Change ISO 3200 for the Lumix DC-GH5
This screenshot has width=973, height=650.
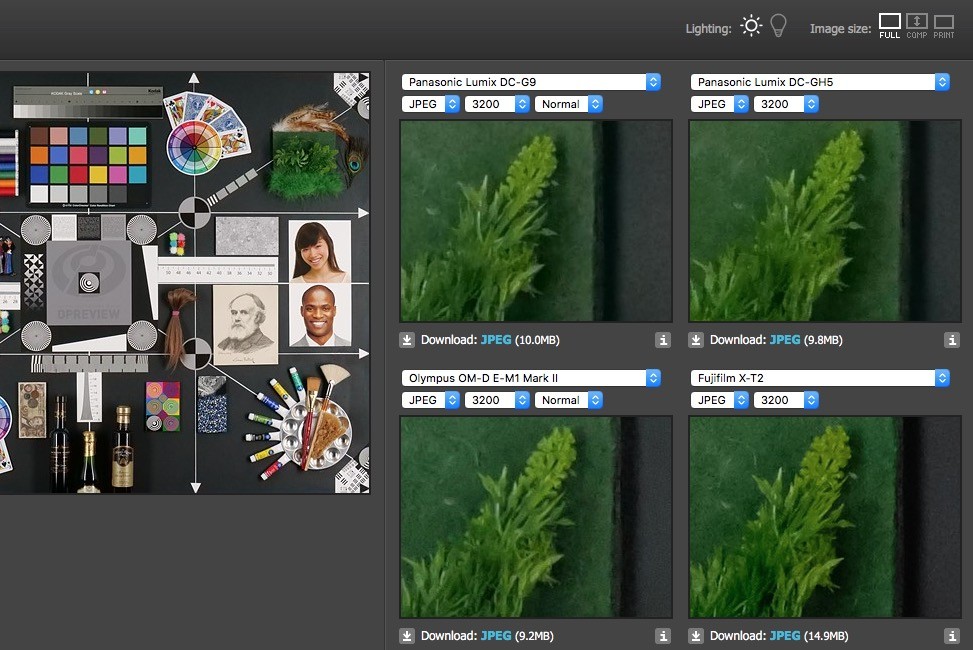click(786, 104)
